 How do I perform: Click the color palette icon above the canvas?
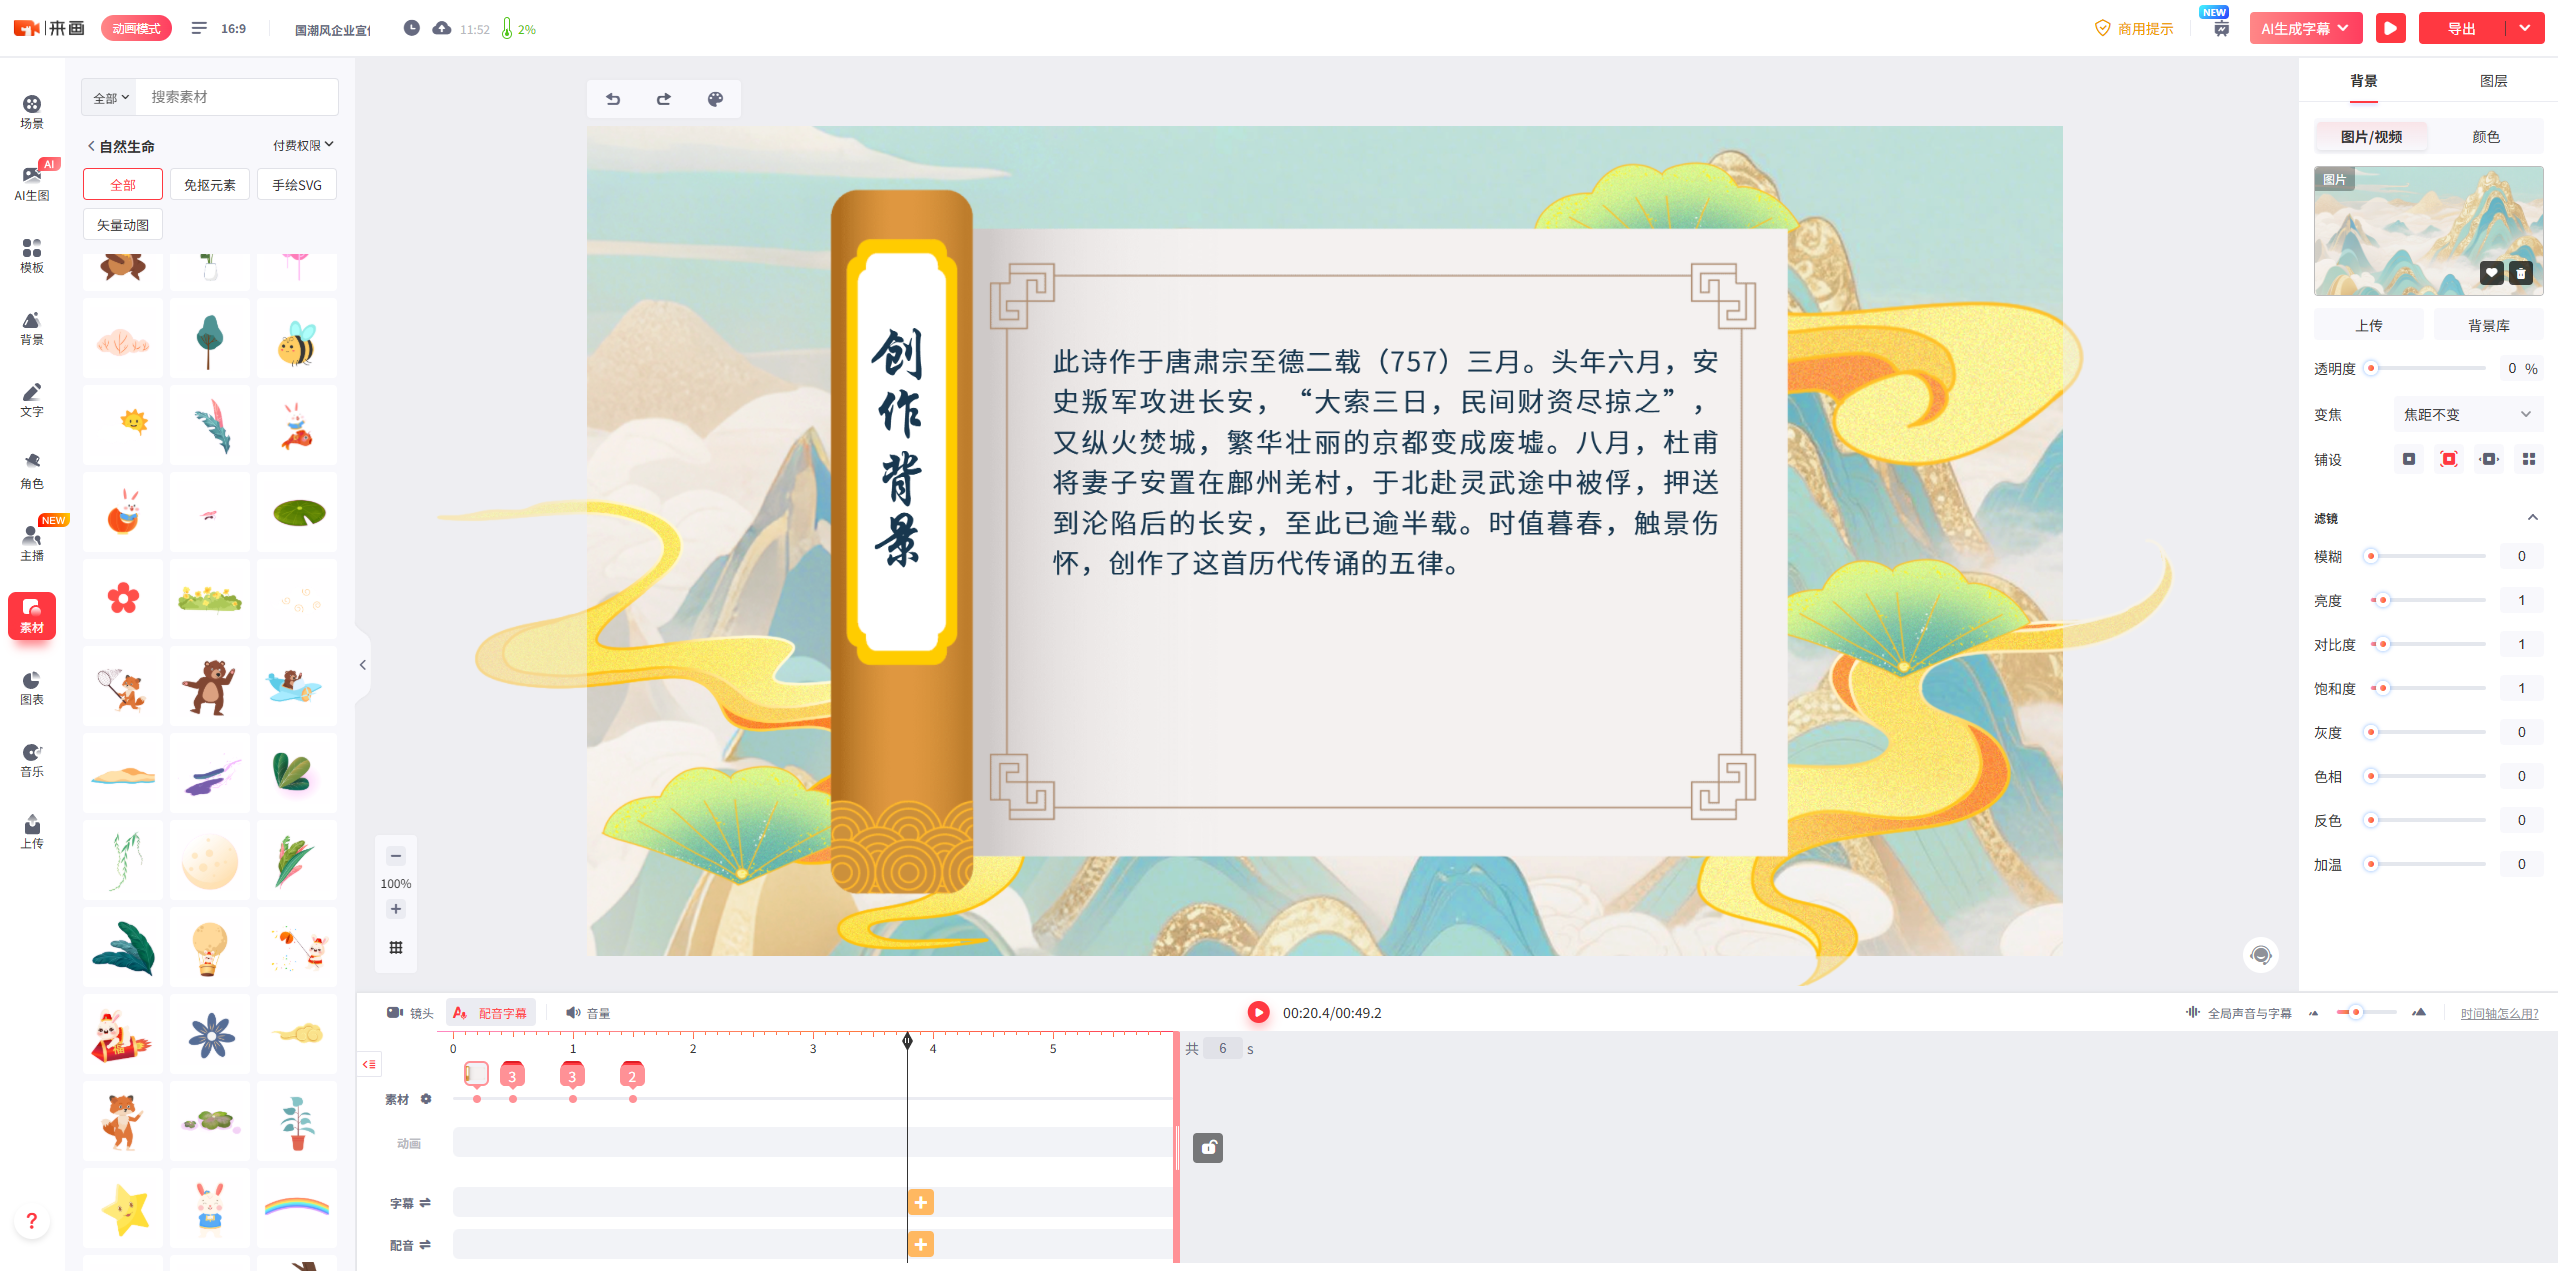714,99
